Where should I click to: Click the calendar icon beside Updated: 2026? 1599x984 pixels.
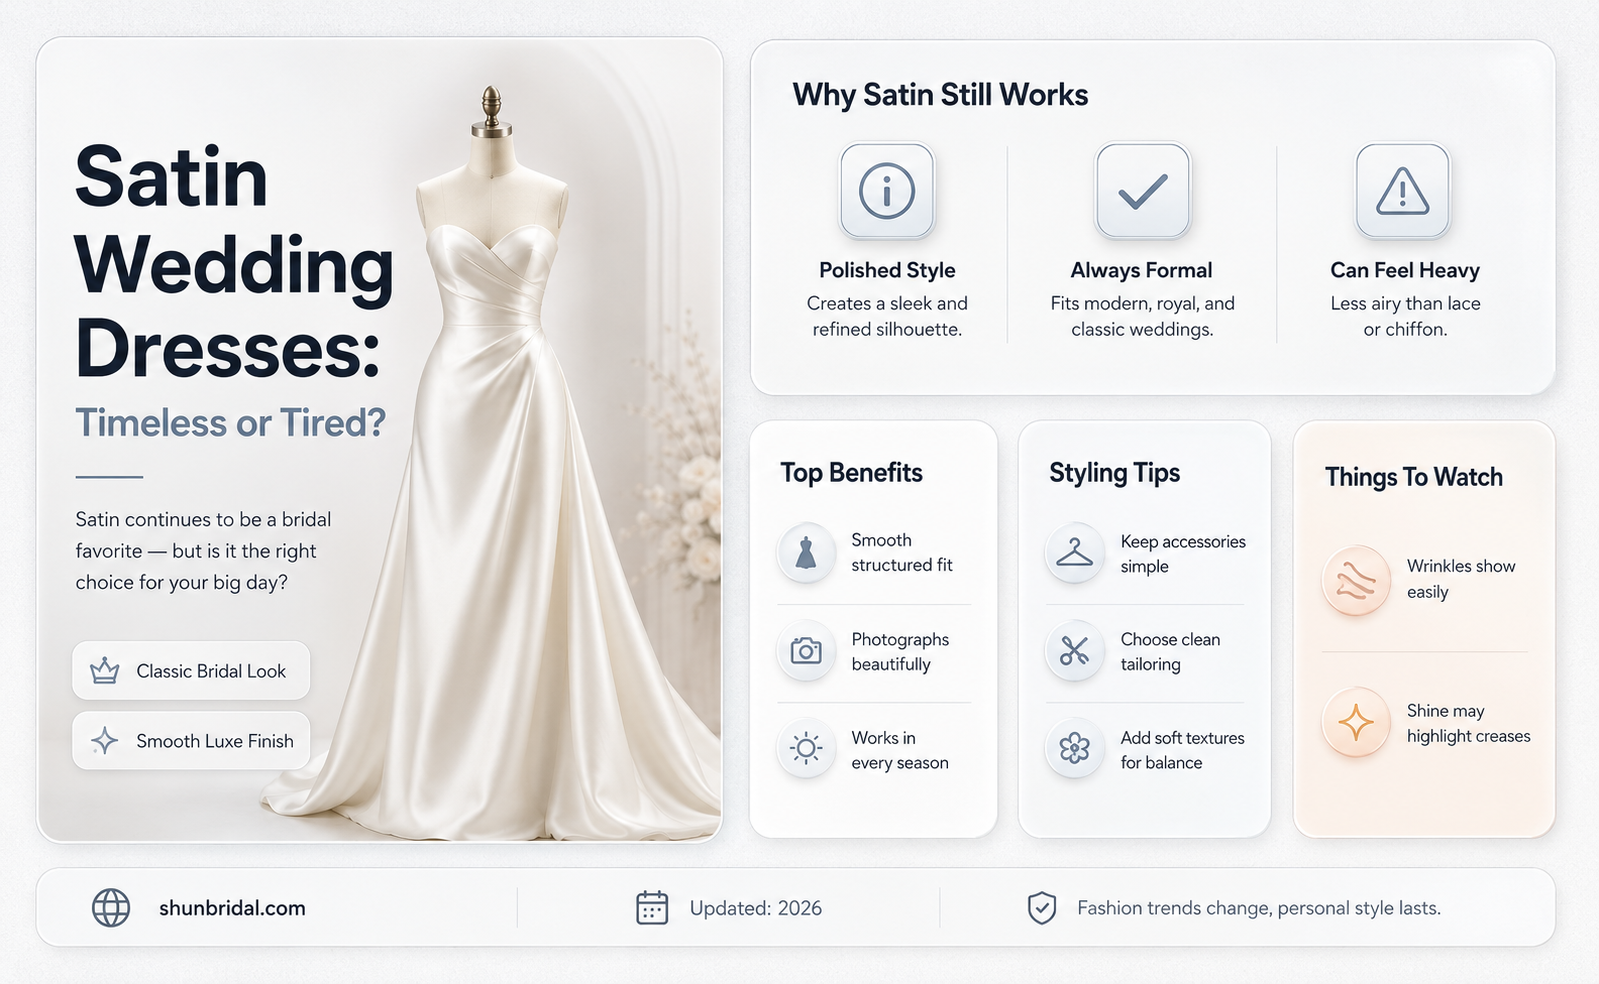652,908
